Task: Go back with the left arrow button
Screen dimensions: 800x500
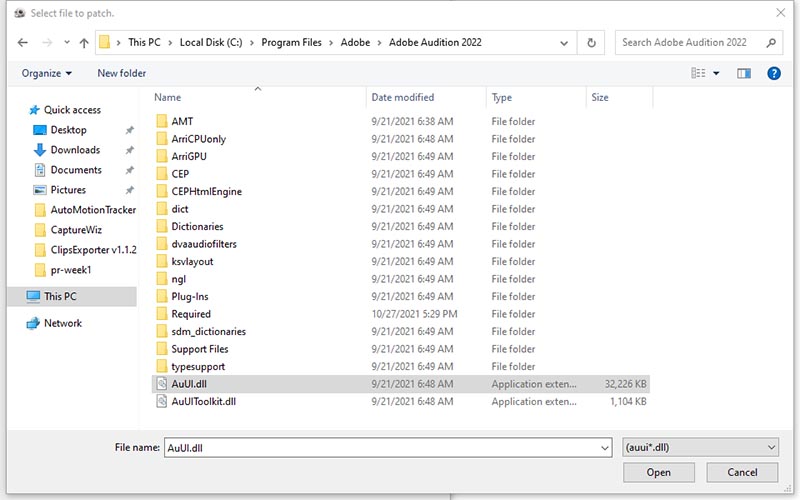Action: (x=22, y=43)
